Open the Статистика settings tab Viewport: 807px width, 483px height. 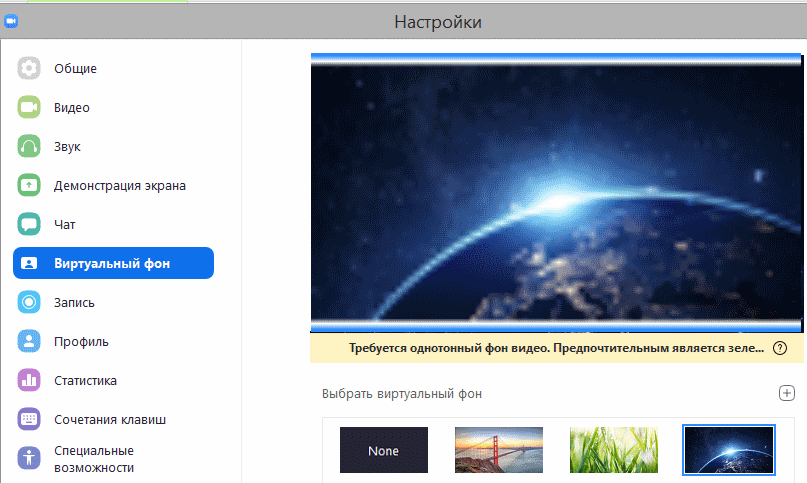(113, 381)
